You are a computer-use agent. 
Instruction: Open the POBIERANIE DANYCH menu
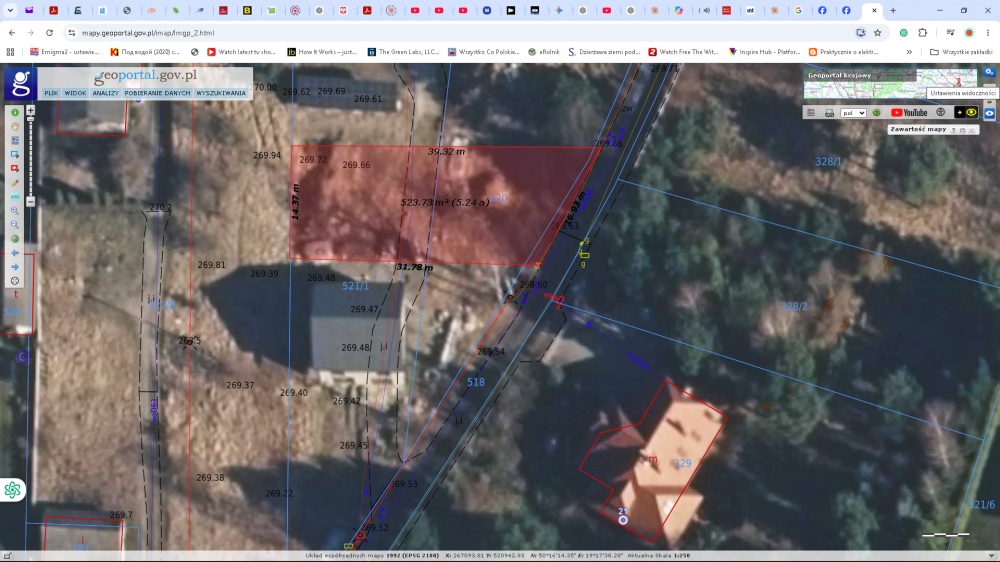pos(157,93)
